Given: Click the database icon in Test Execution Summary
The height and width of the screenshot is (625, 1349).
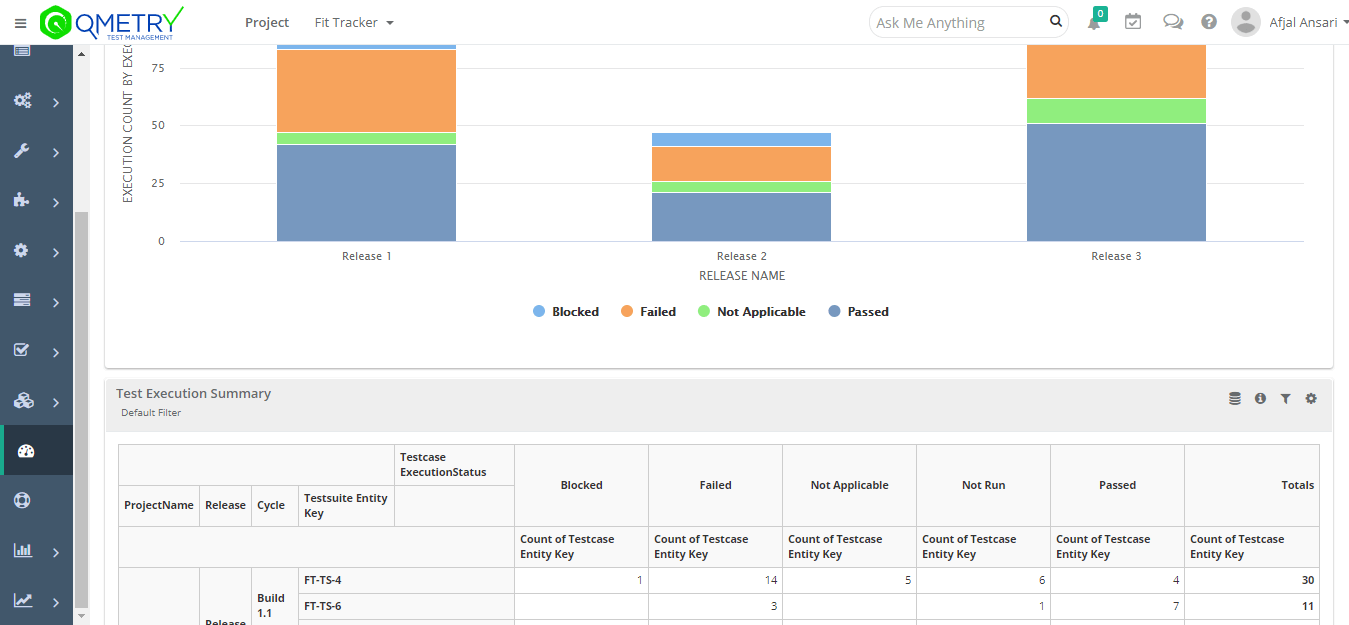Looking at the screenshot, I should click(1235, 399).
